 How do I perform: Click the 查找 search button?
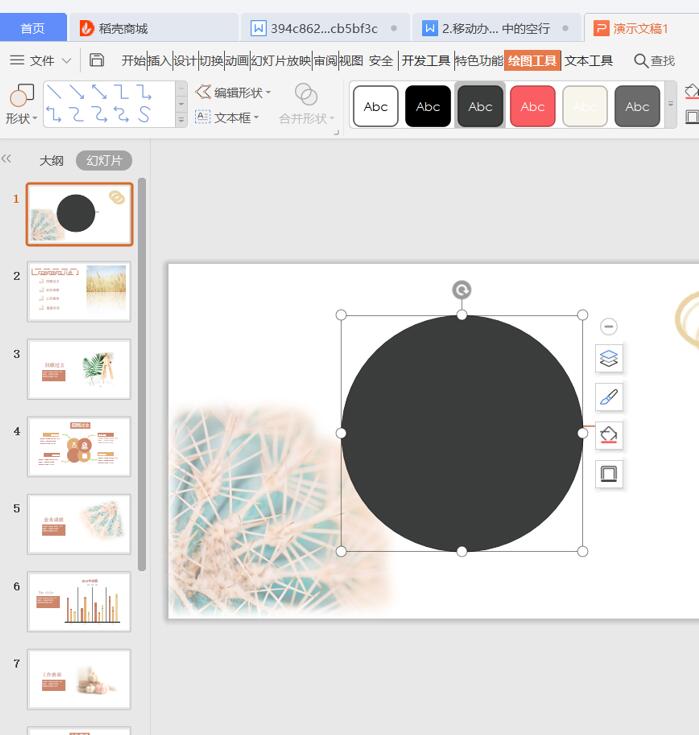click(654, 60)
